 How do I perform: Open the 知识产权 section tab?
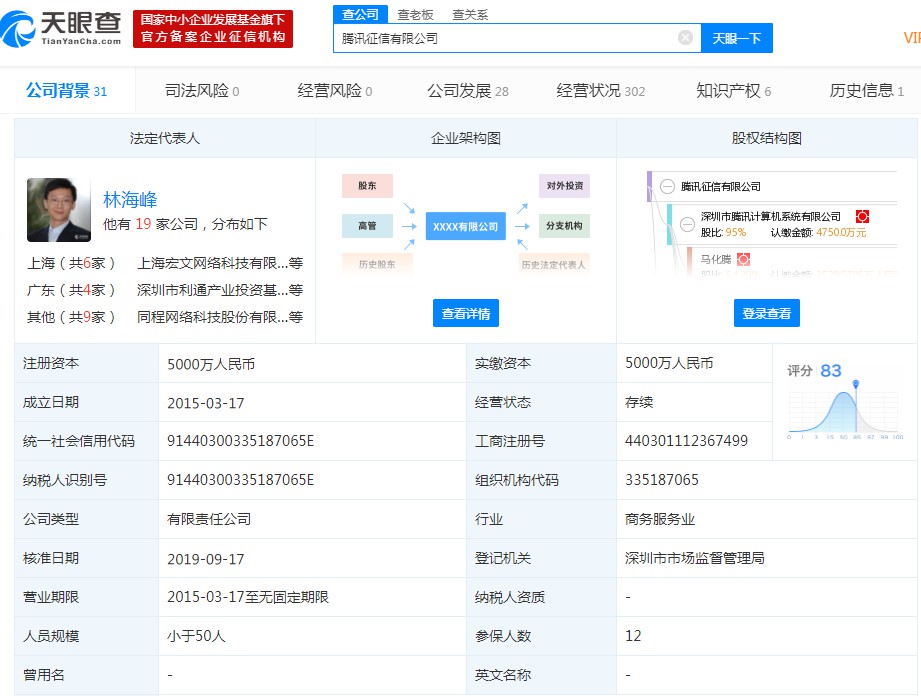(x=733, y=90)
